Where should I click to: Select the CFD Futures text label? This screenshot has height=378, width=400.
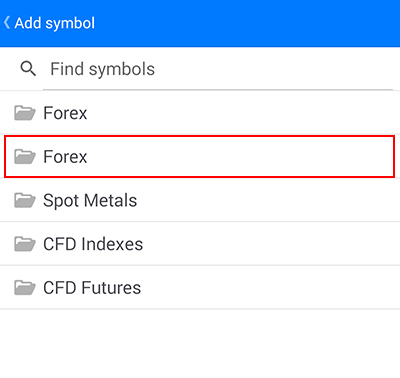[x=92, y=288]
